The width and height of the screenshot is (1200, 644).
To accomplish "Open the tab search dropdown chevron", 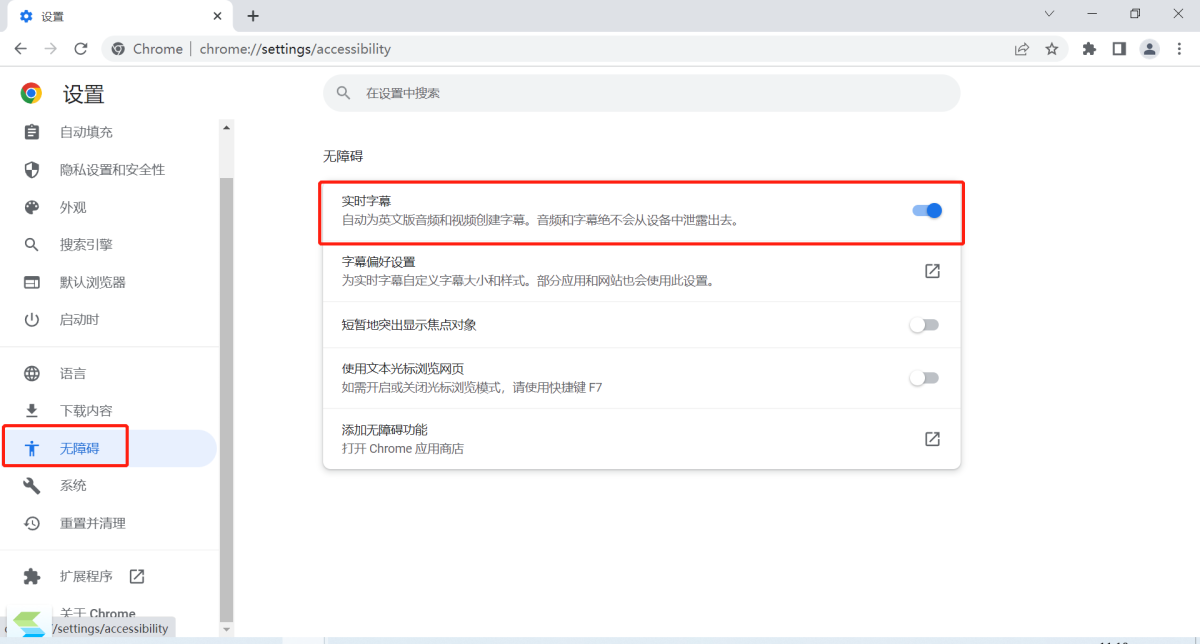I will 1049,14.
